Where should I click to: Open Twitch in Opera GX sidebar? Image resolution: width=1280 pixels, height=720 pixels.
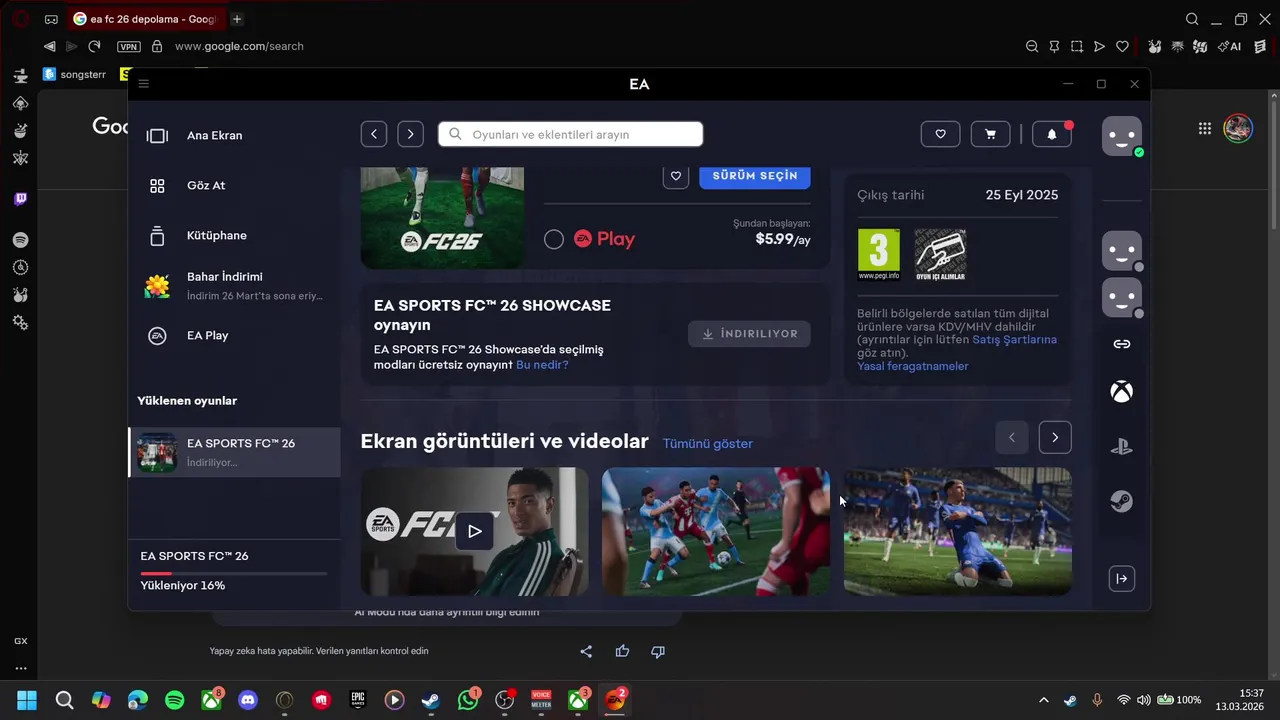tap(20, 199)
